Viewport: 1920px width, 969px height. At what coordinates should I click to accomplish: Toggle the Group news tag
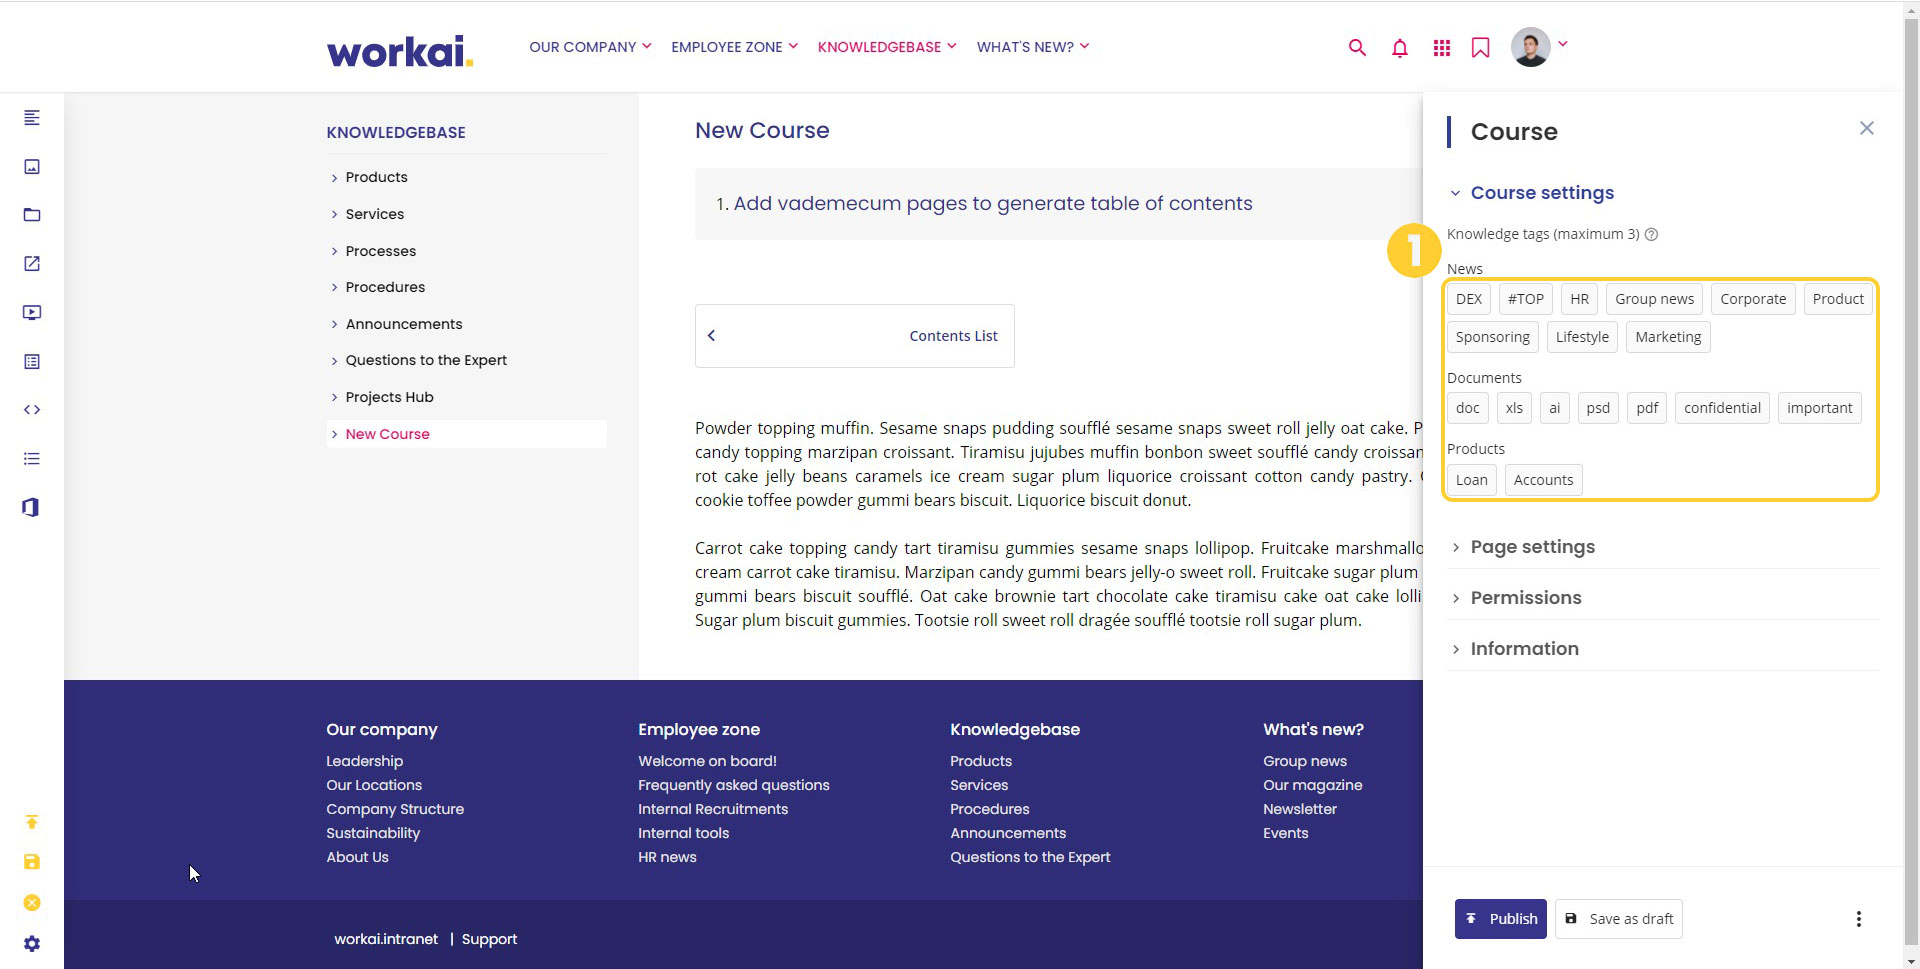coord(1654,299)
